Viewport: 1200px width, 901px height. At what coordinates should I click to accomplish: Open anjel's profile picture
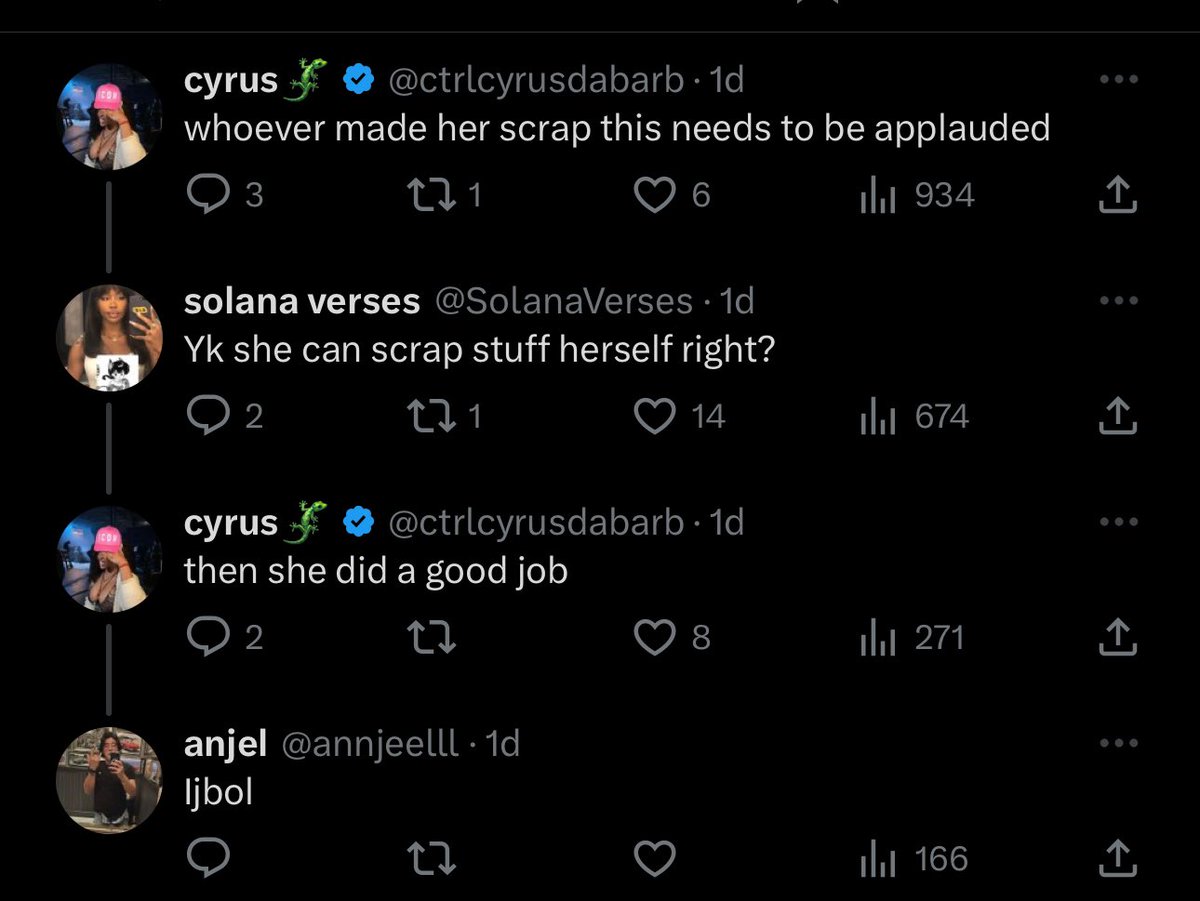pyautogui.click(x=109, y=780)
